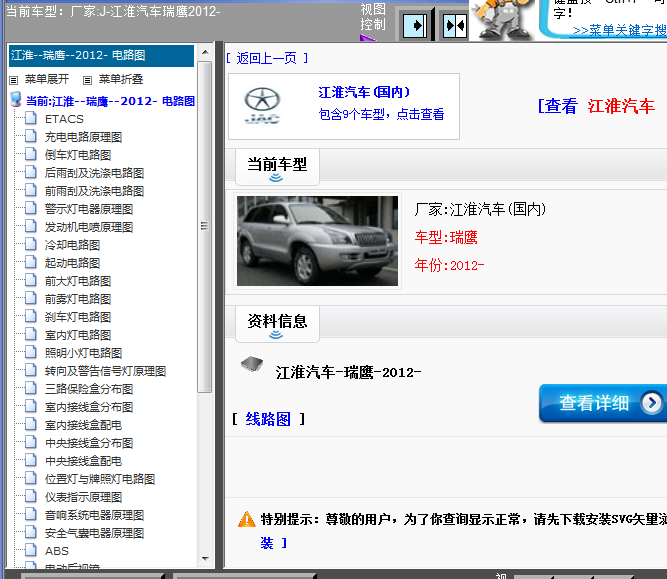
Task: Click the orange warning triangle icon
Action: coord(247,519)
